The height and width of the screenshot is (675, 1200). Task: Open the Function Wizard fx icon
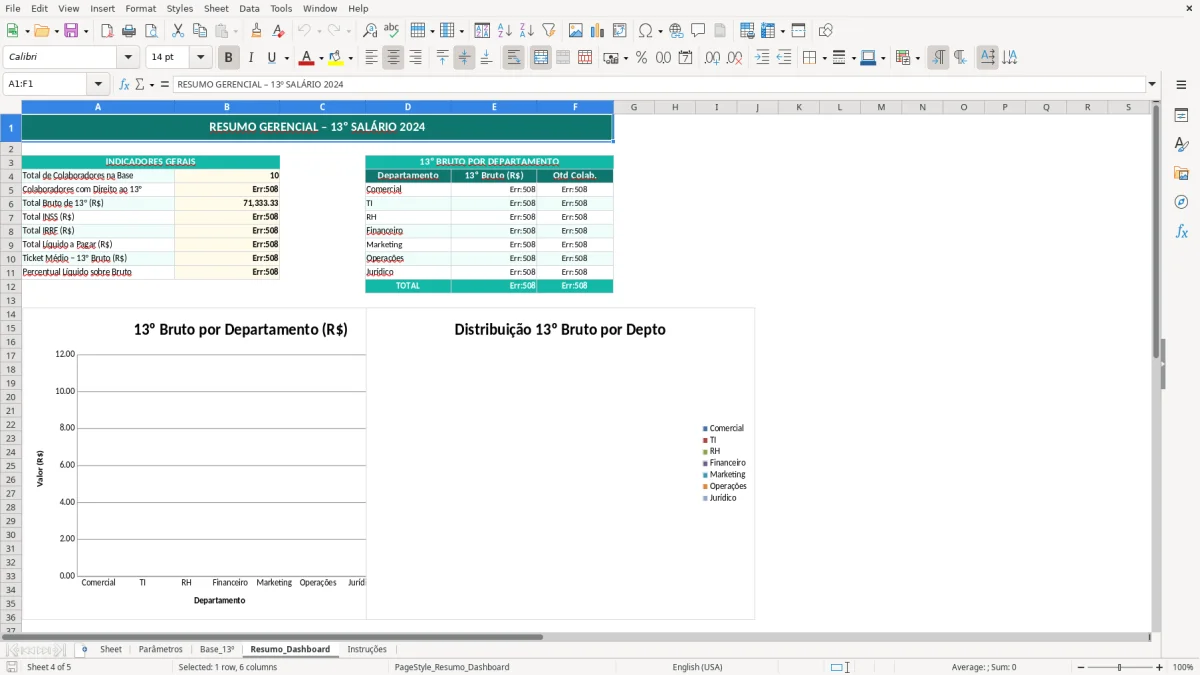(x=124, y=84)
